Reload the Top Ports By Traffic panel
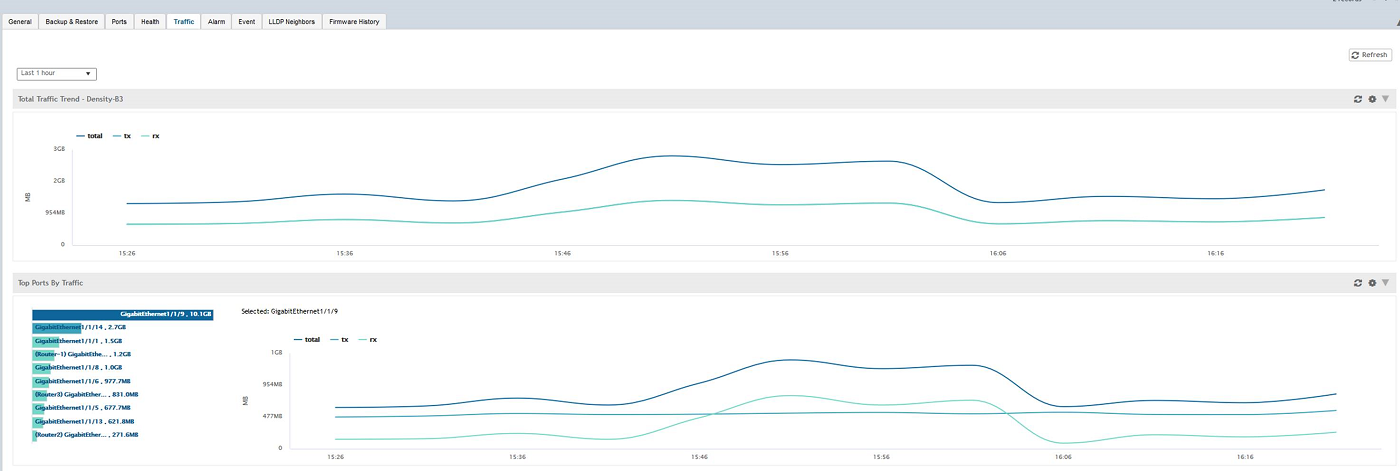 1358,283
